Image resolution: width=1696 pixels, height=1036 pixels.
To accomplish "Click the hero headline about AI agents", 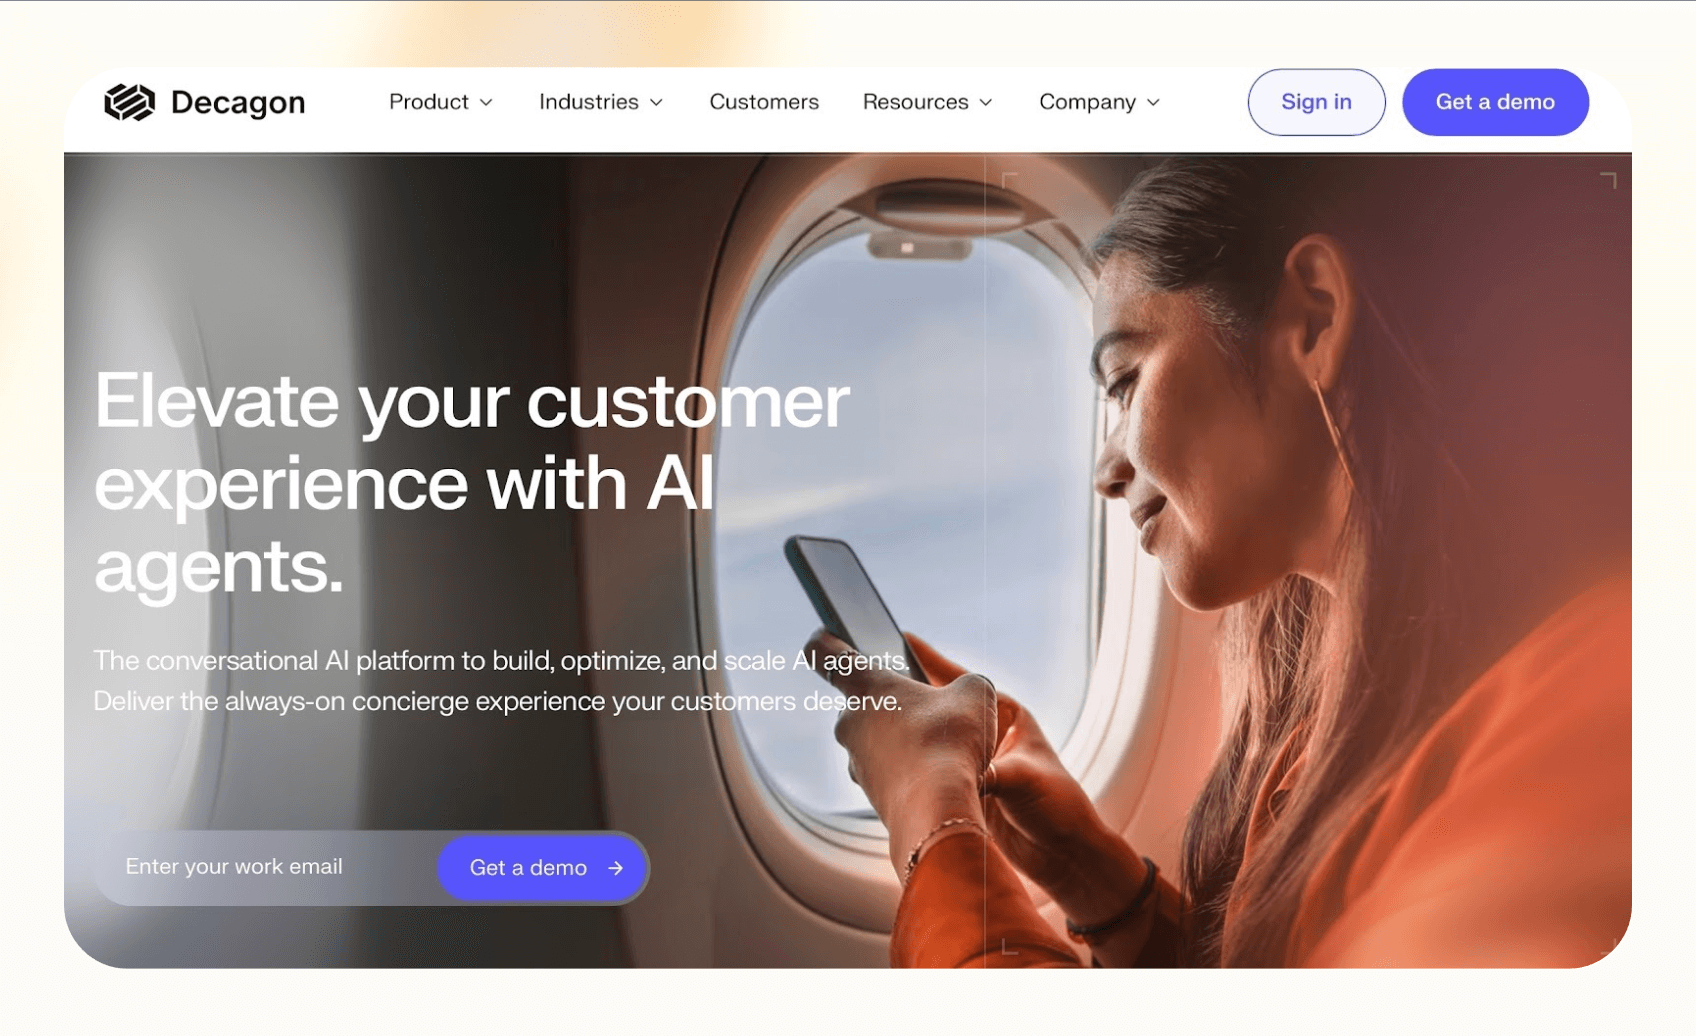I will tap(472, 484).
